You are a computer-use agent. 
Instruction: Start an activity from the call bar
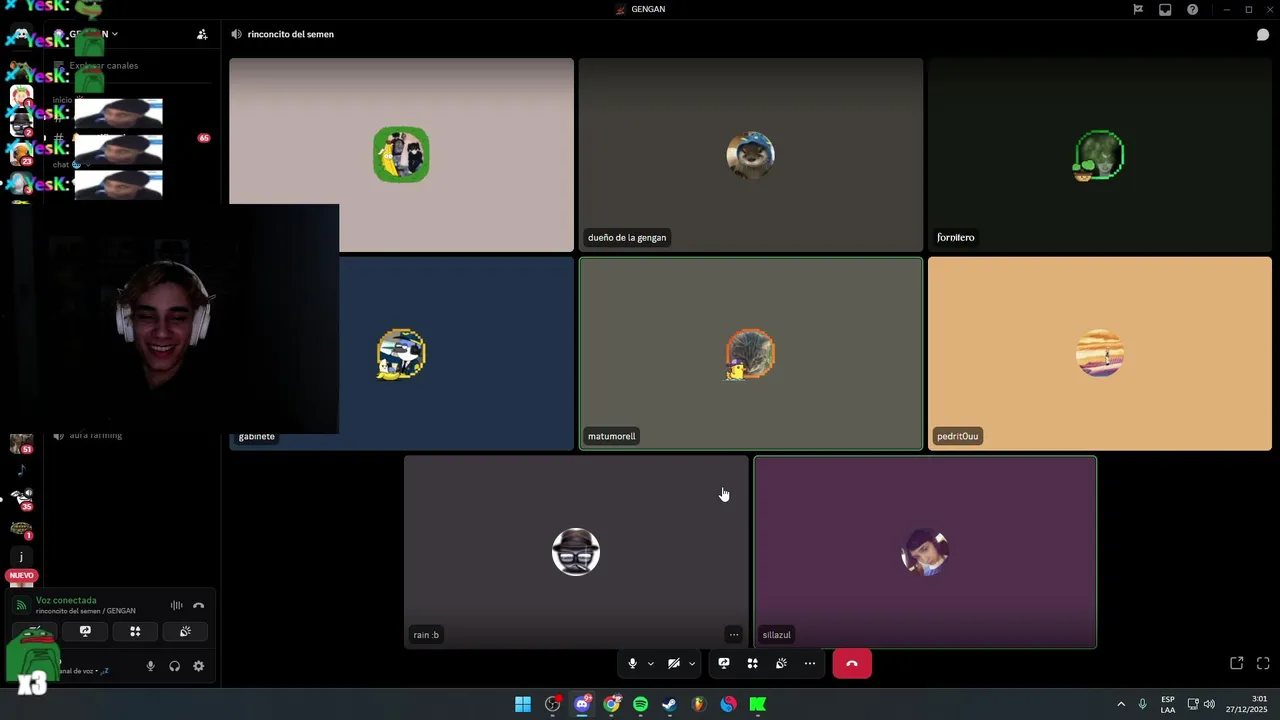(753, 663)
